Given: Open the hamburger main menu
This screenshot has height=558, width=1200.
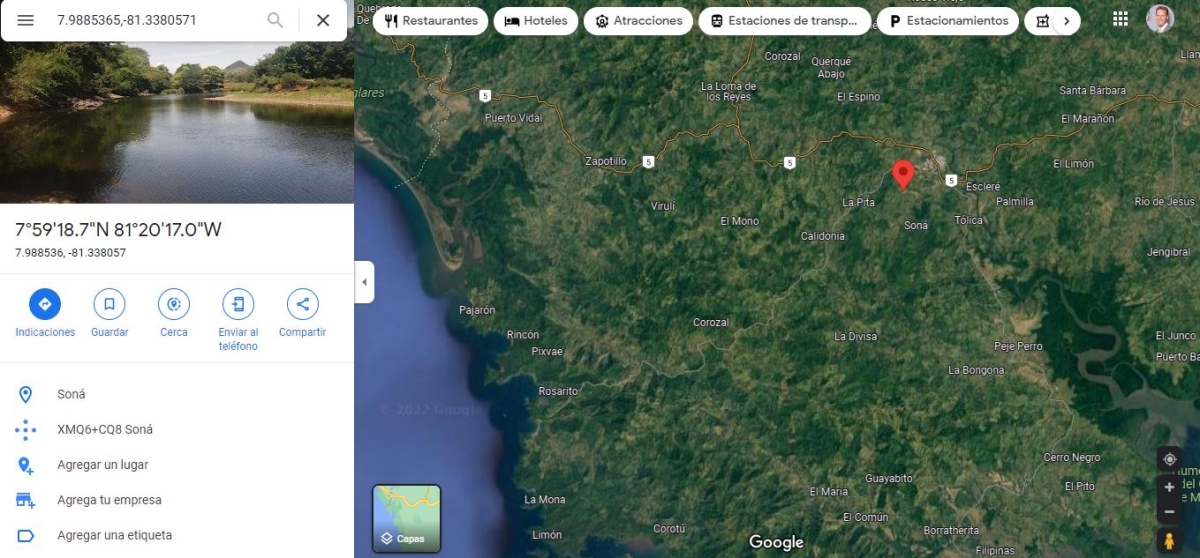Looking at the screenshot, I should [25, 20].
